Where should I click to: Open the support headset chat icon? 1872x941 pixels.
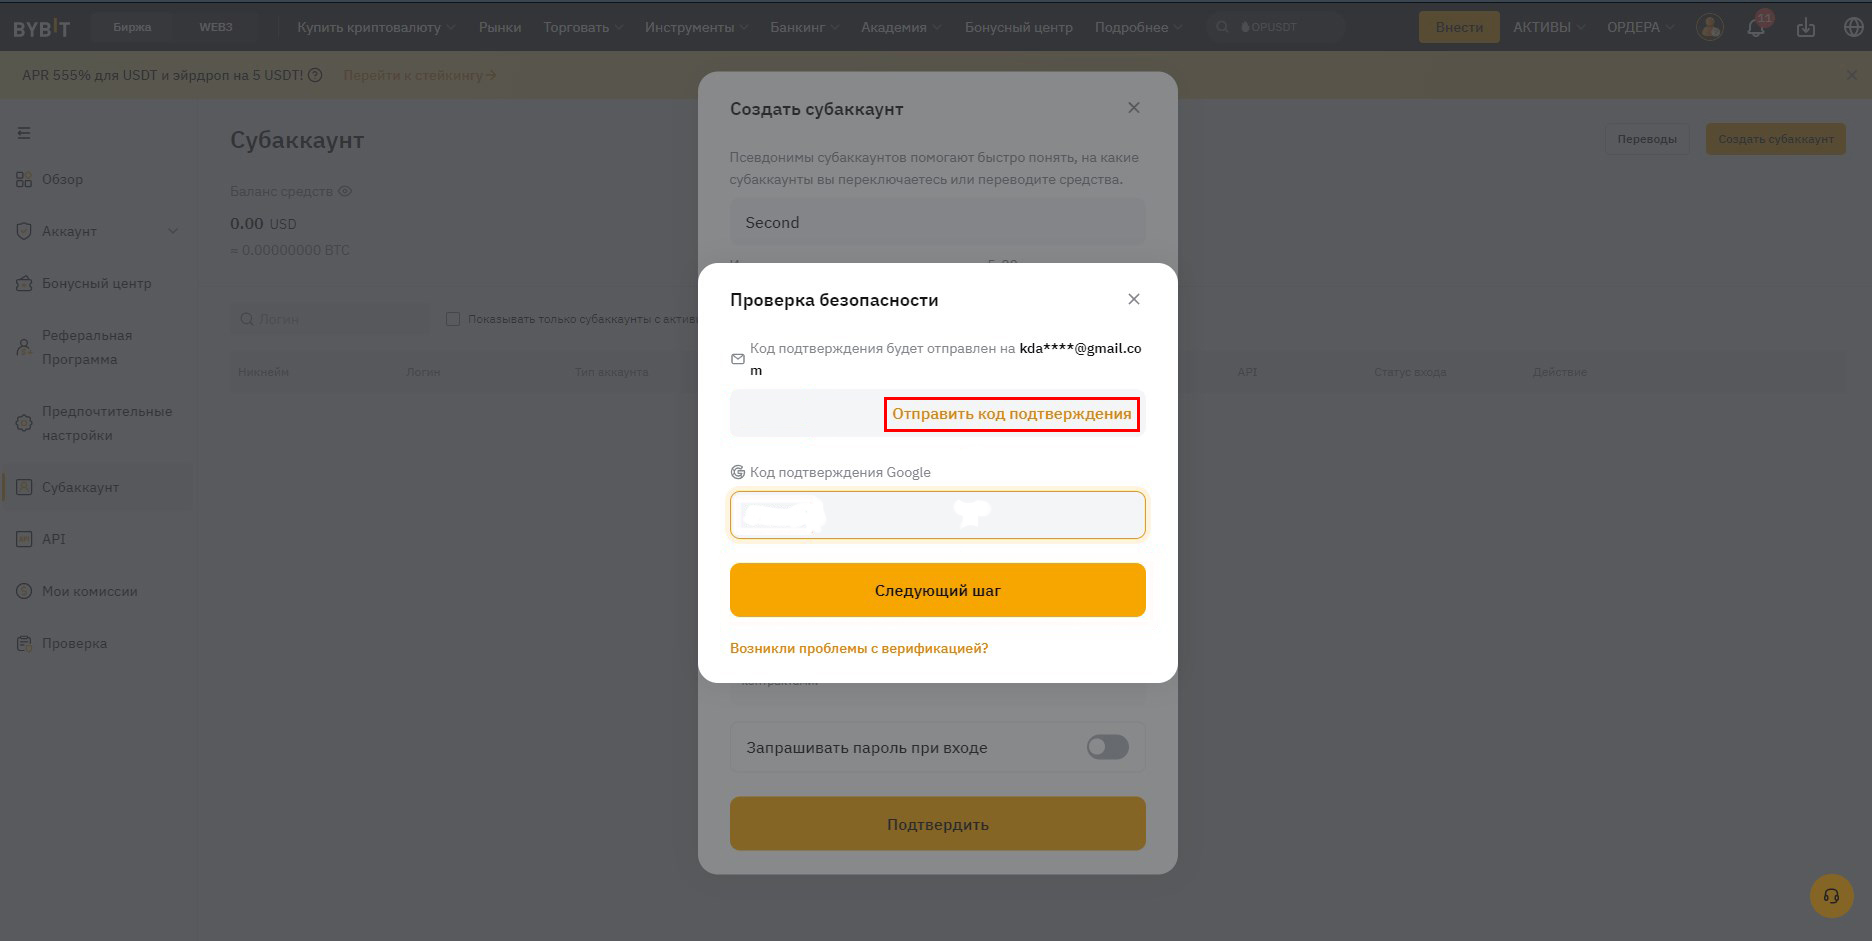click(x=1831, y=896)
